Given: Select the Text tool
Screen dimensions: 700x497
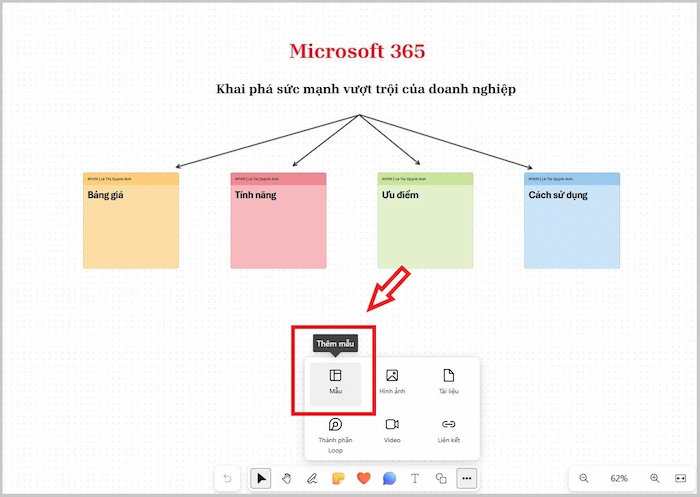Looking at the screenshot, I should pyautogui.click(x=415, y=479).
